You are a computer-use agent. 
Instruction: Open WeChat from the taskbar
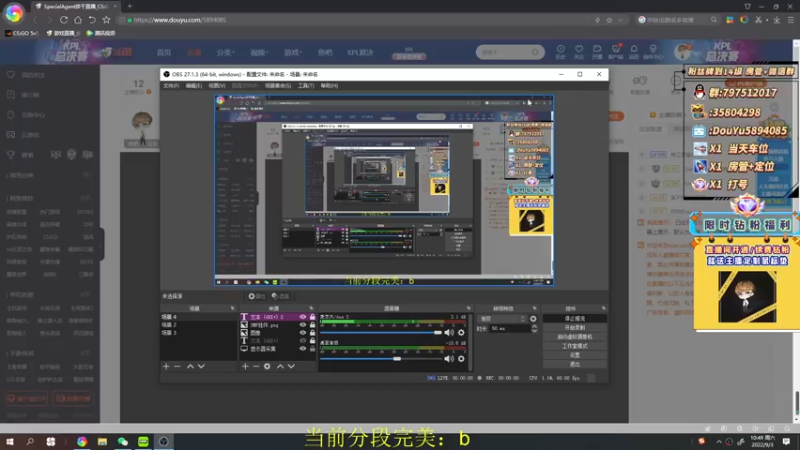(x=122, y=441)
